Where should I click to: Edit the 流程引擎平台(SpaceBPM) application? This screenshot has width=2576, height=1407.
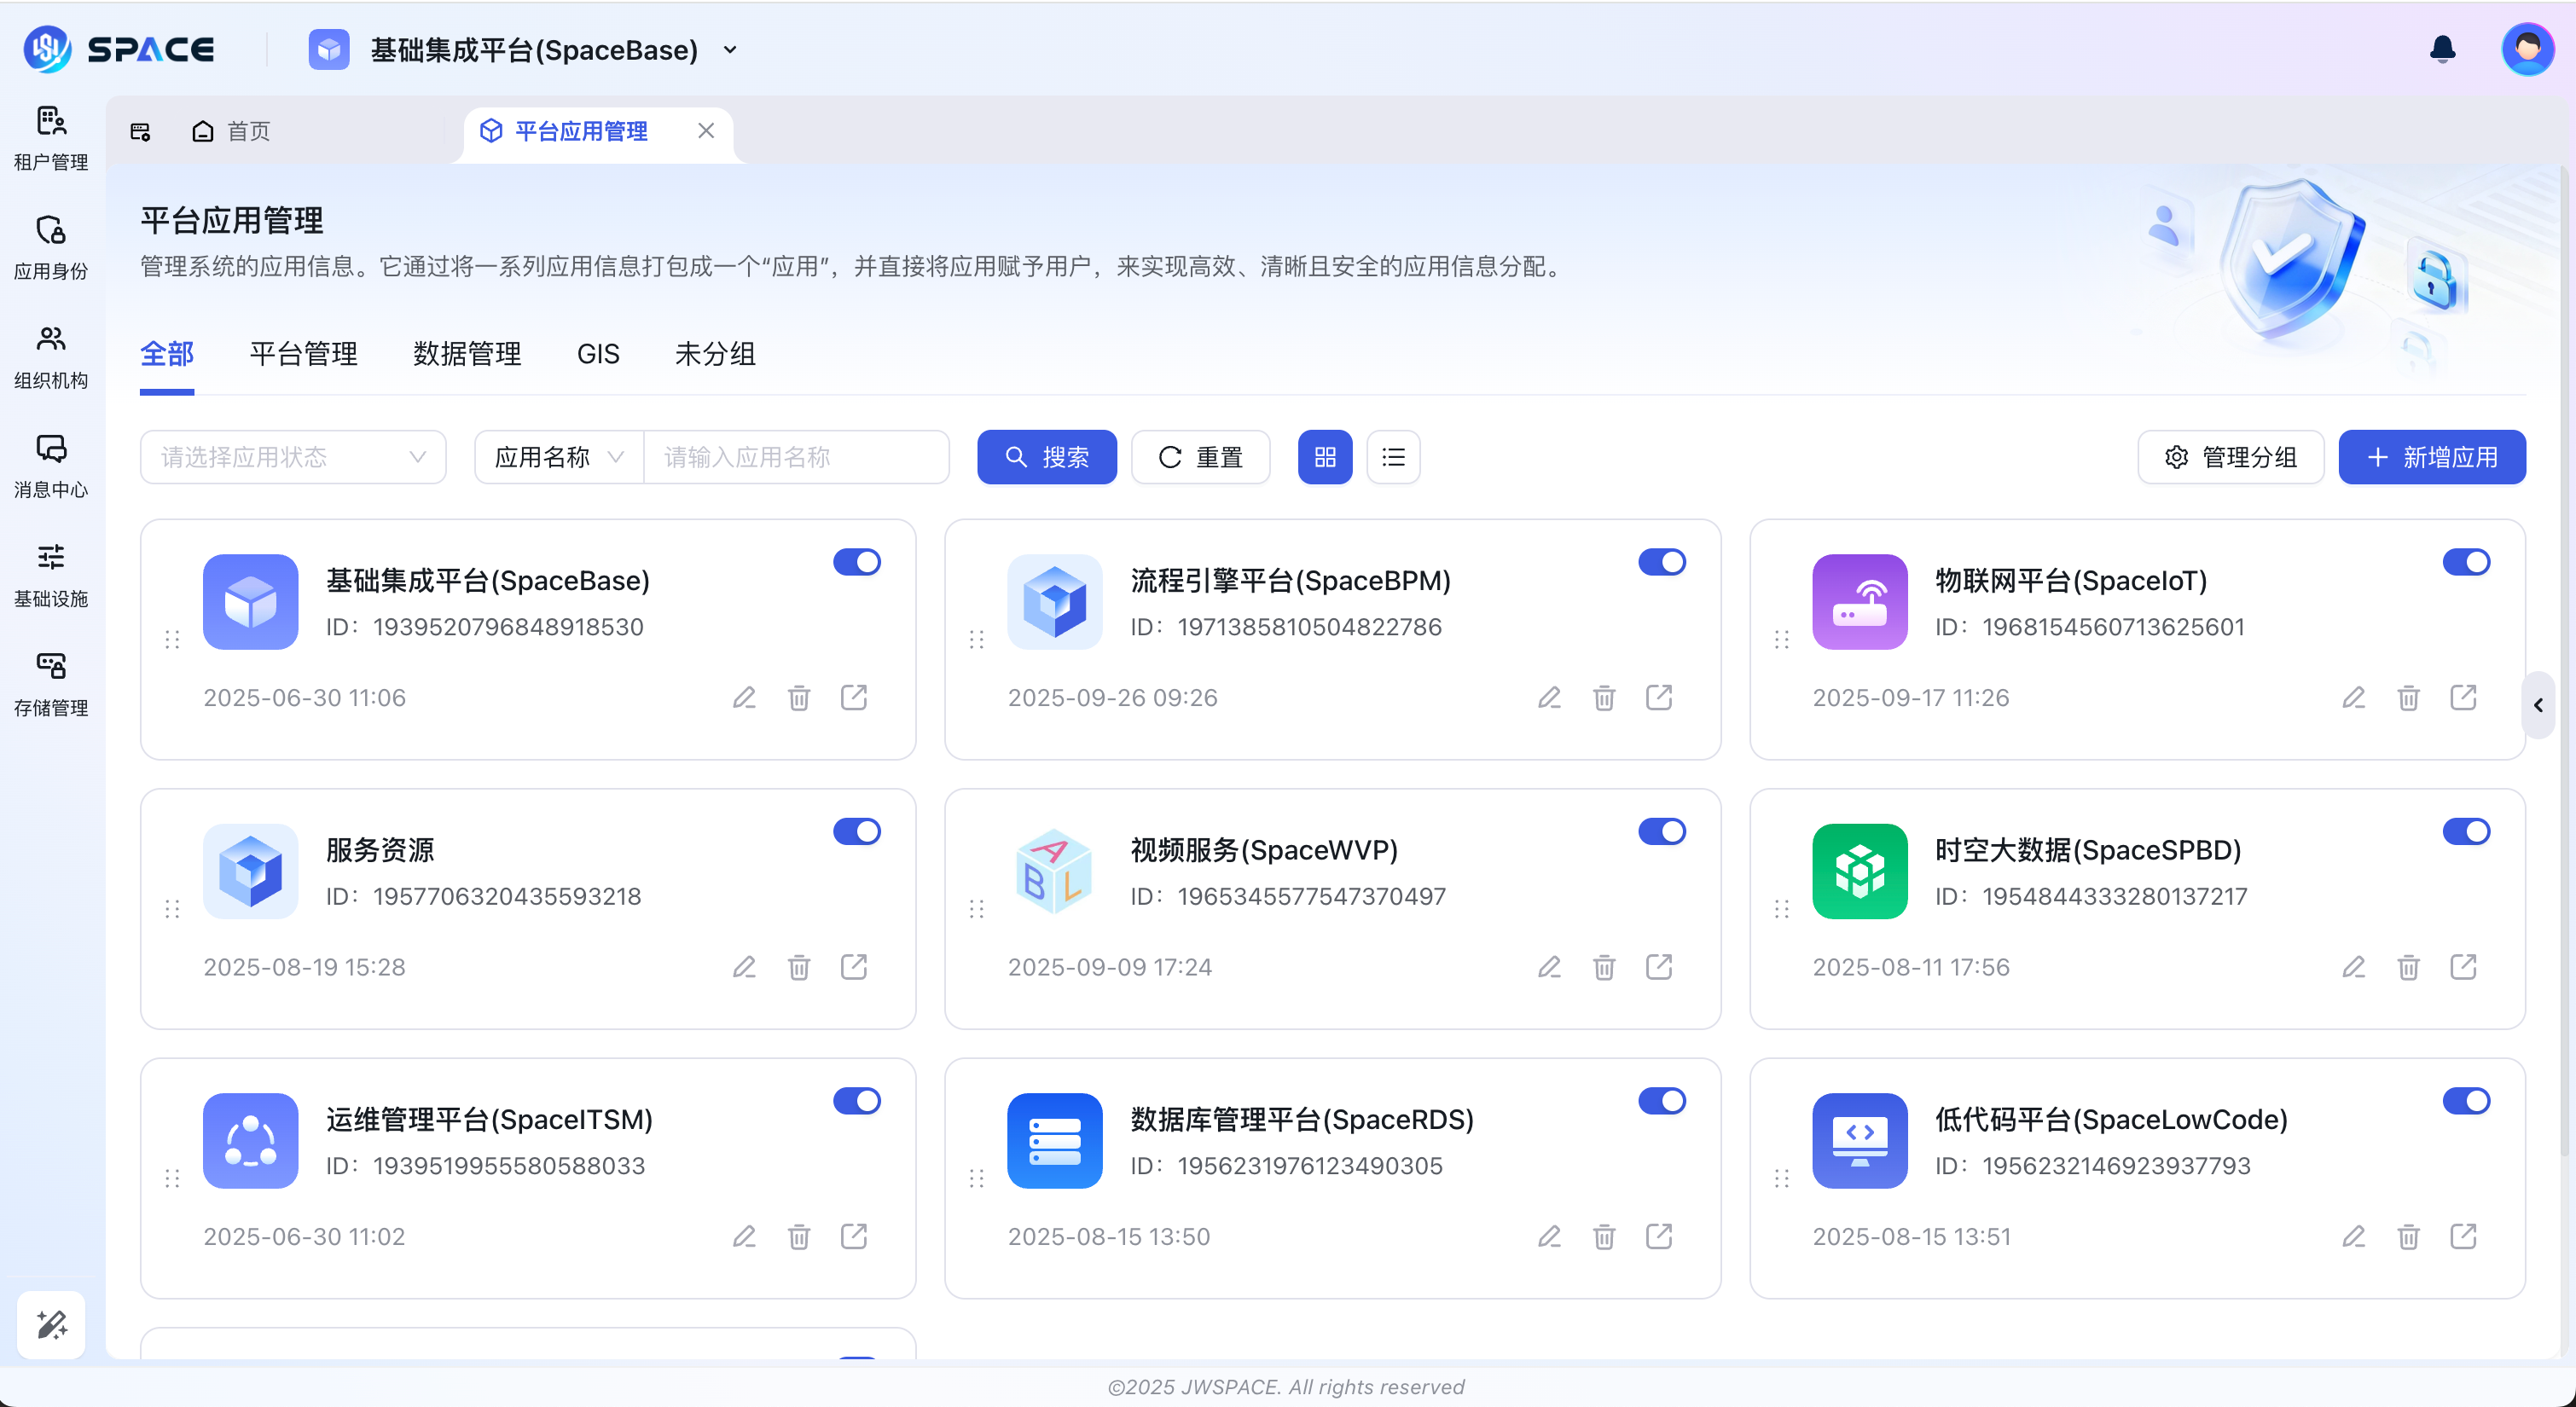coord(1549,697)
